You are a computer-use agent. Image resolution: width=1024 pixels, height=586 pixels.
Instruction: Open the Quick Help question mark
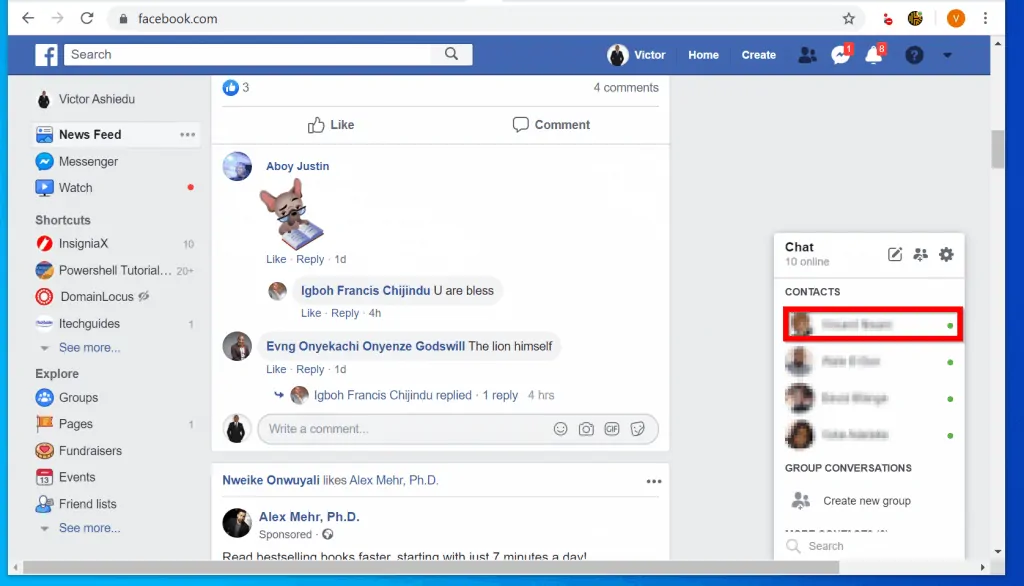click(x=913, y=55)
